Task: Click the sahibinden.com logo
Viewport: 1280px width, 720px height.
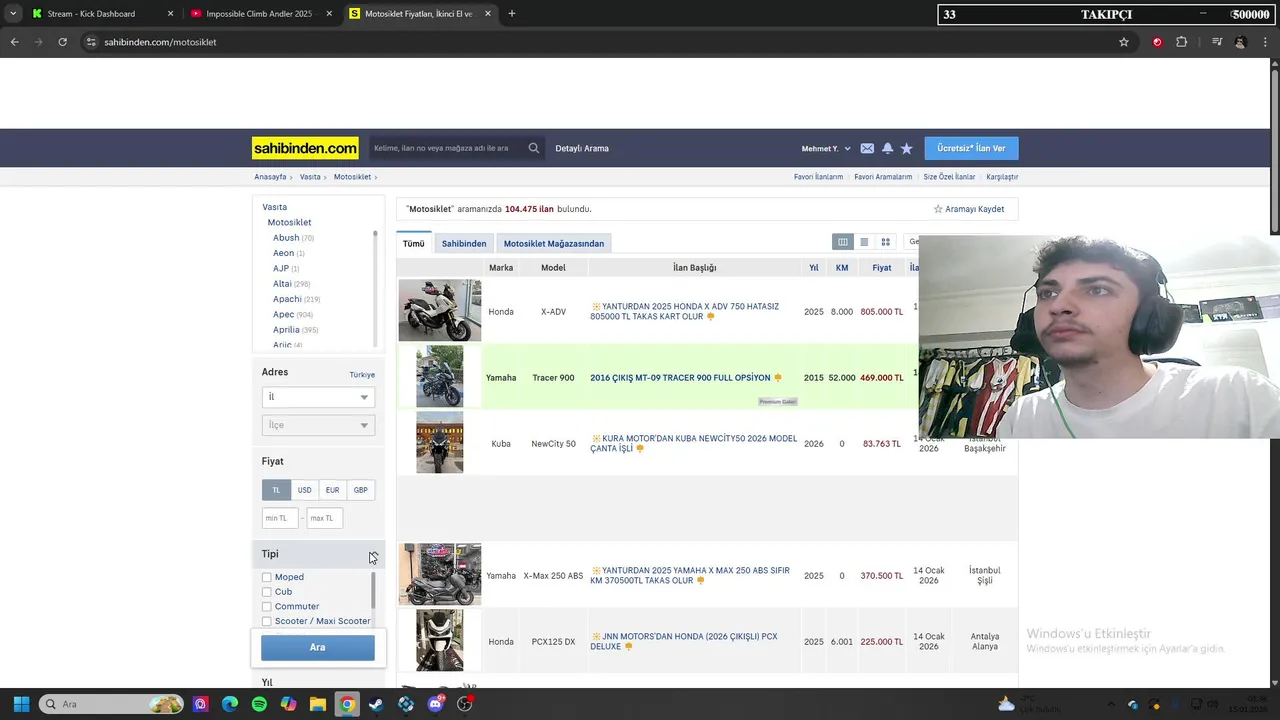Action: [x=305, y=148]
